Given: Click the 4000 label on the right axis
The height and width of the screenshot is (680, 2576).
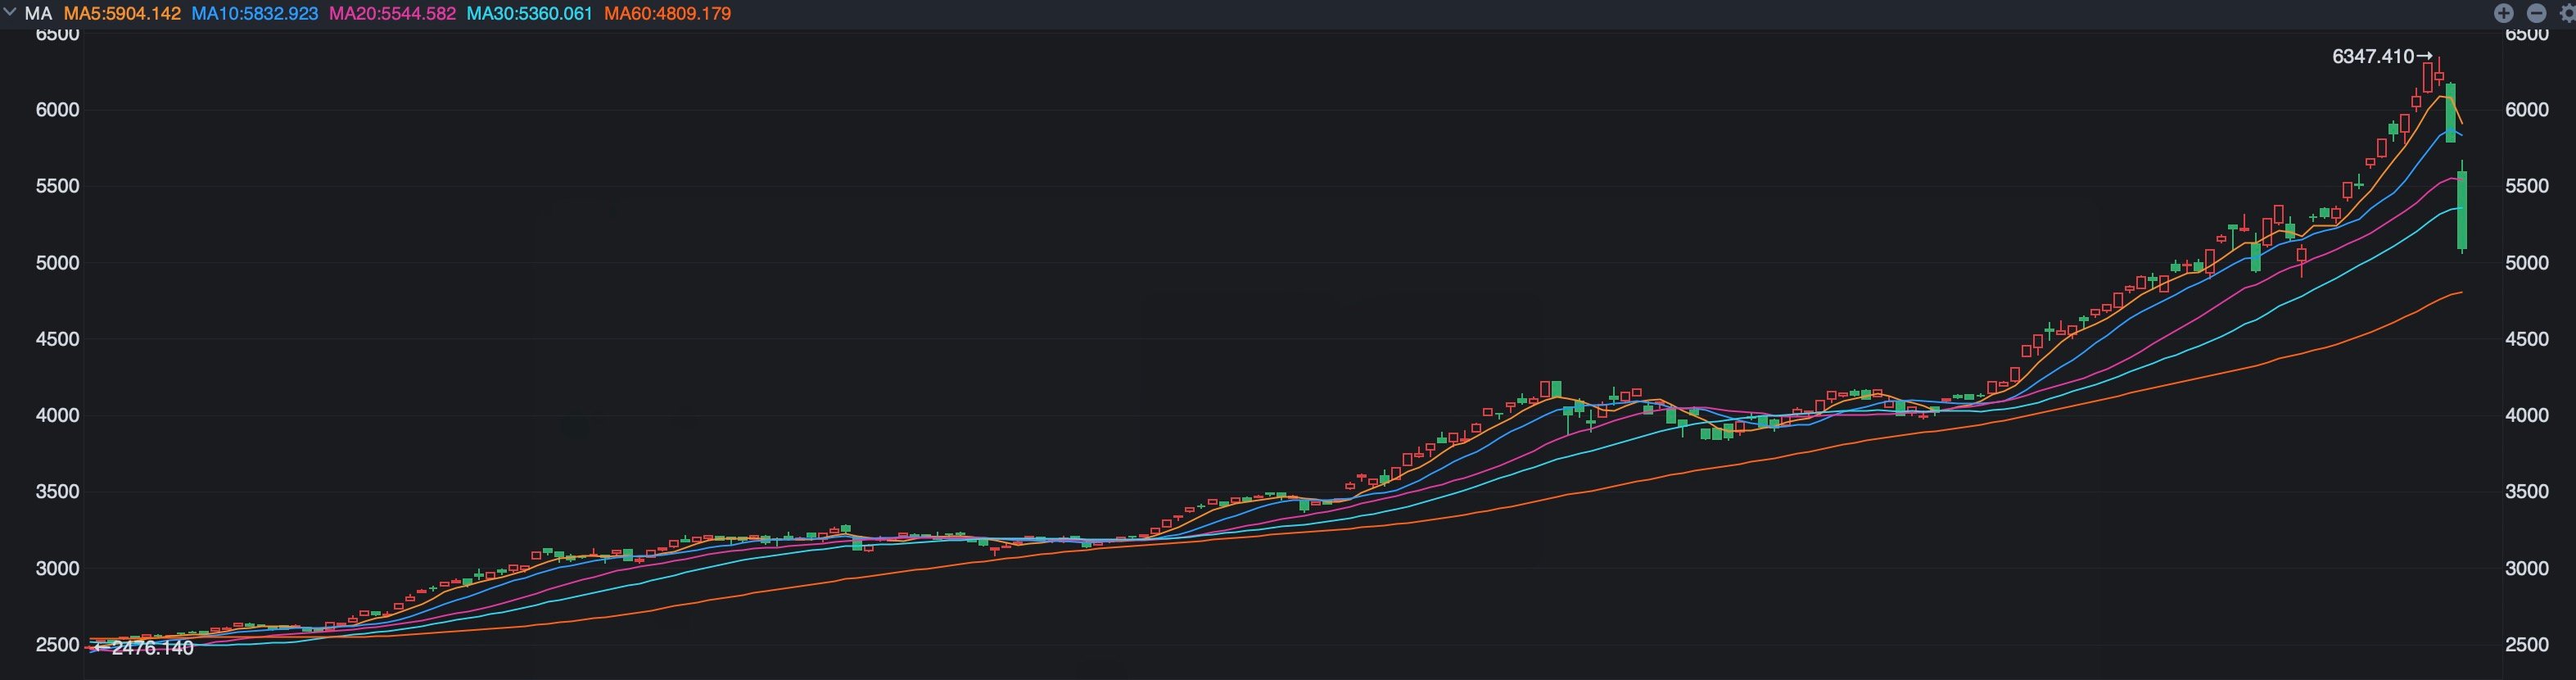Looking at the screenshot, I should point(2527,415).
